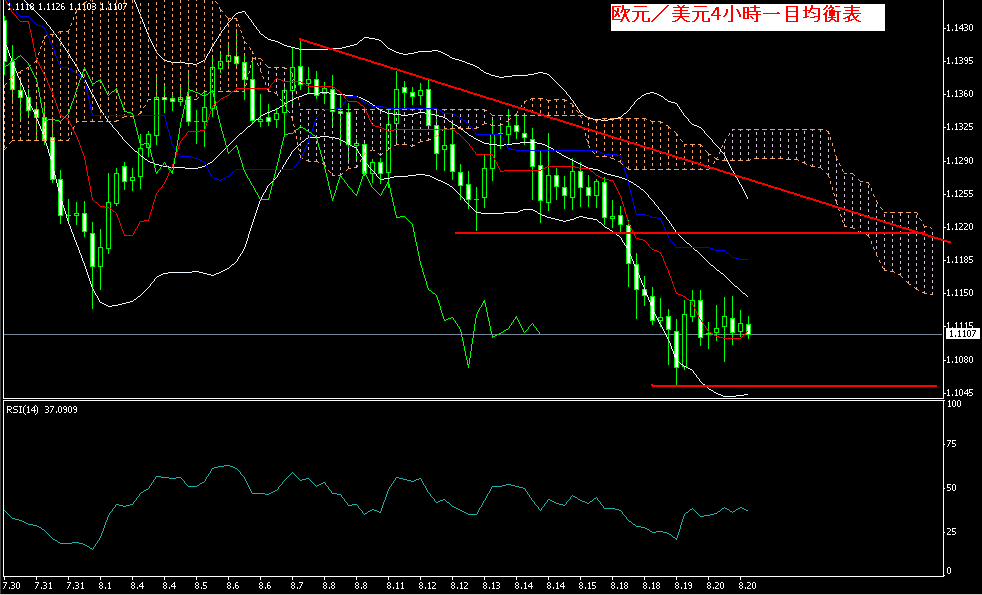Image resolution: width=982 pixels, height=595 pixels.
Task: Select the 1.1185 price axis label
Action: (961, 260)
